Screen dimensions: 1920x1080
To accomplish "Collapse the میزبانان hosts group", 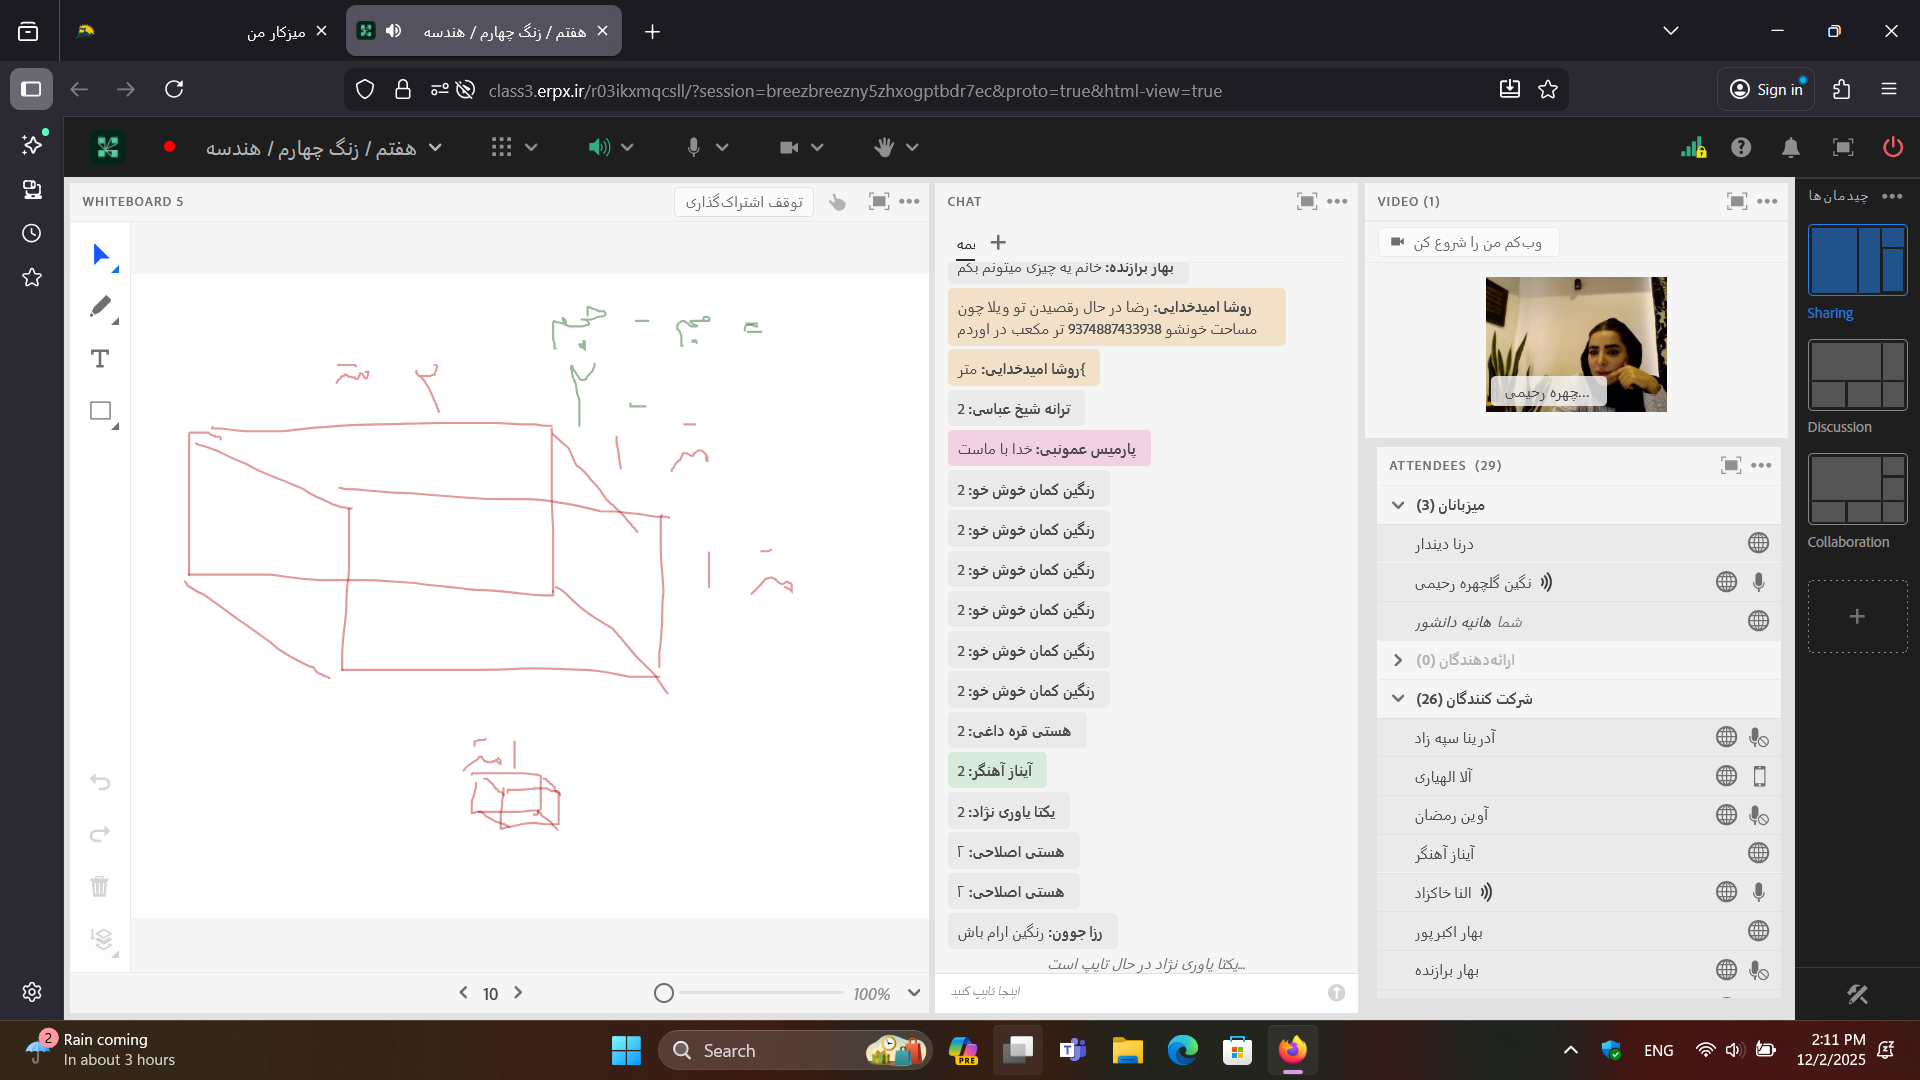I will 1398,505.
